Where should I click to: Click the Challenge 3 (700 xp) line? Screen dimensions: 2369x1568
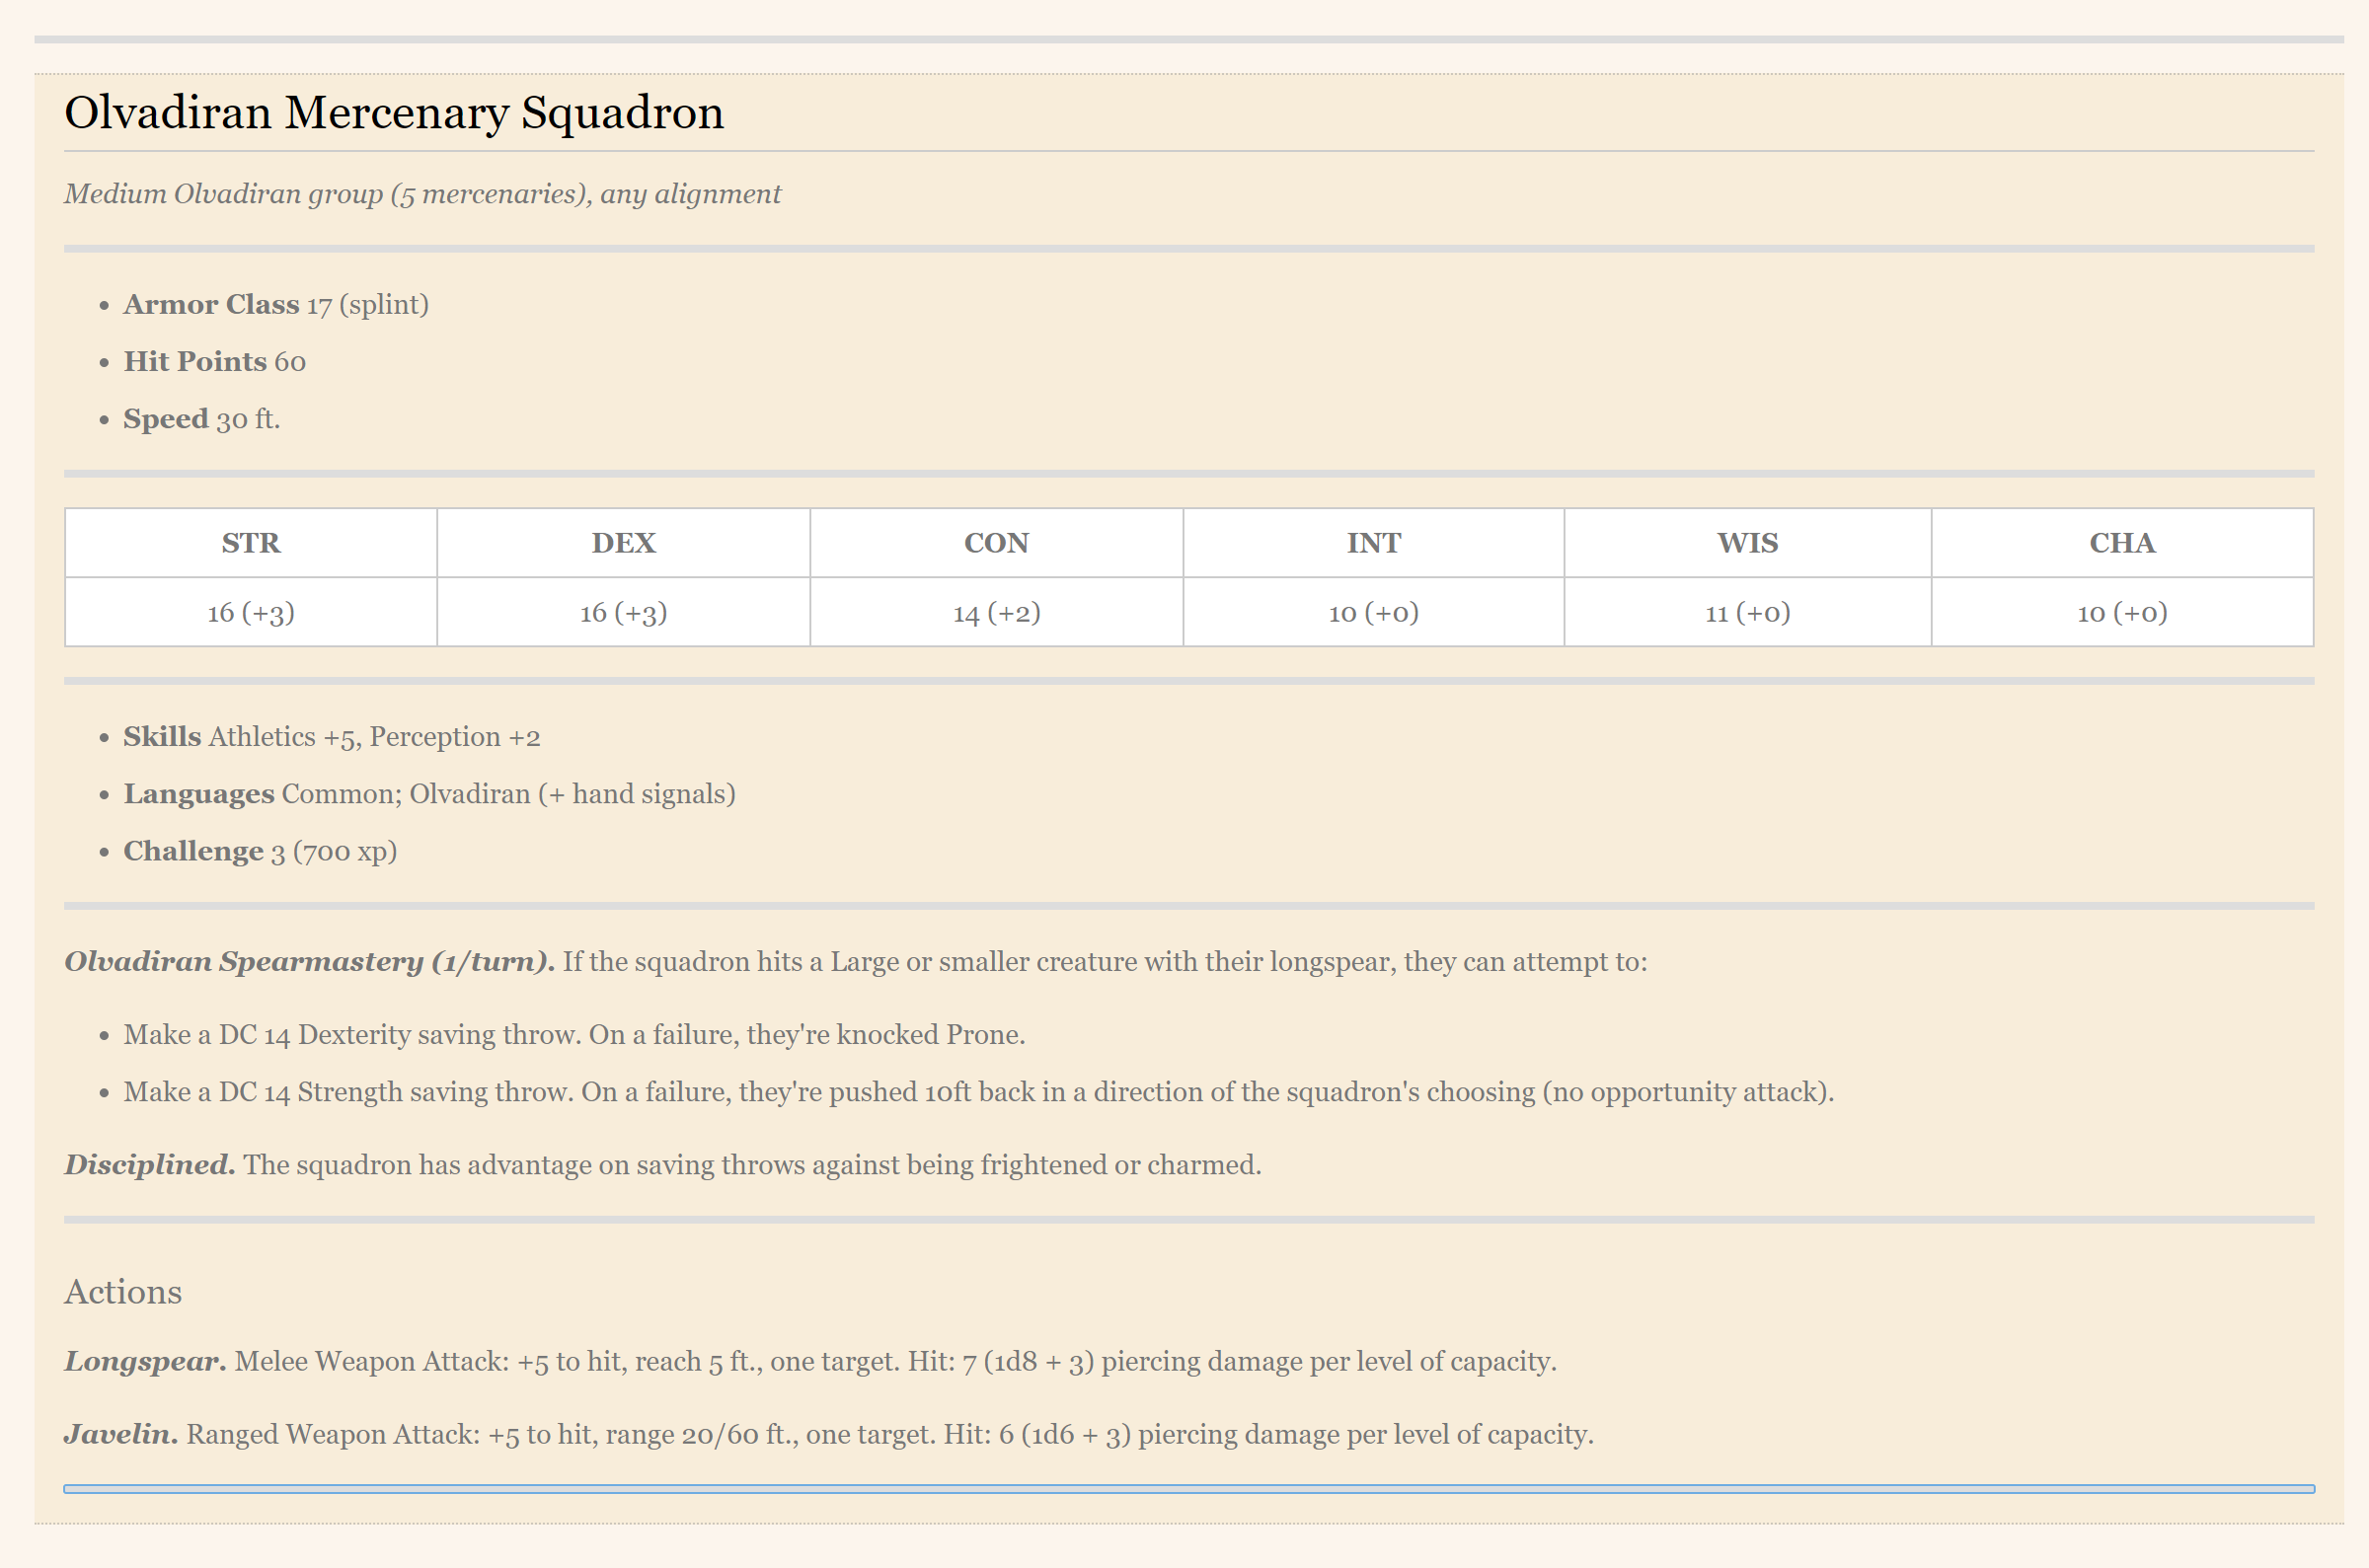pyautogui.click(x=260, y=851)
